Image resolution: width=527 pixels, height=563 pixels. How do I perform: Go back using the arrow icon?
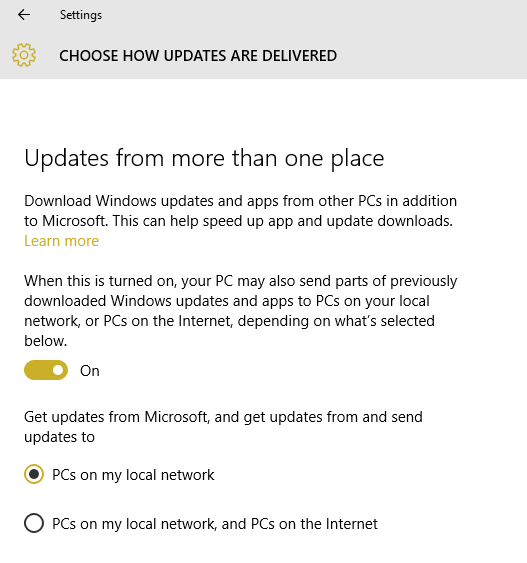point(24,15)
